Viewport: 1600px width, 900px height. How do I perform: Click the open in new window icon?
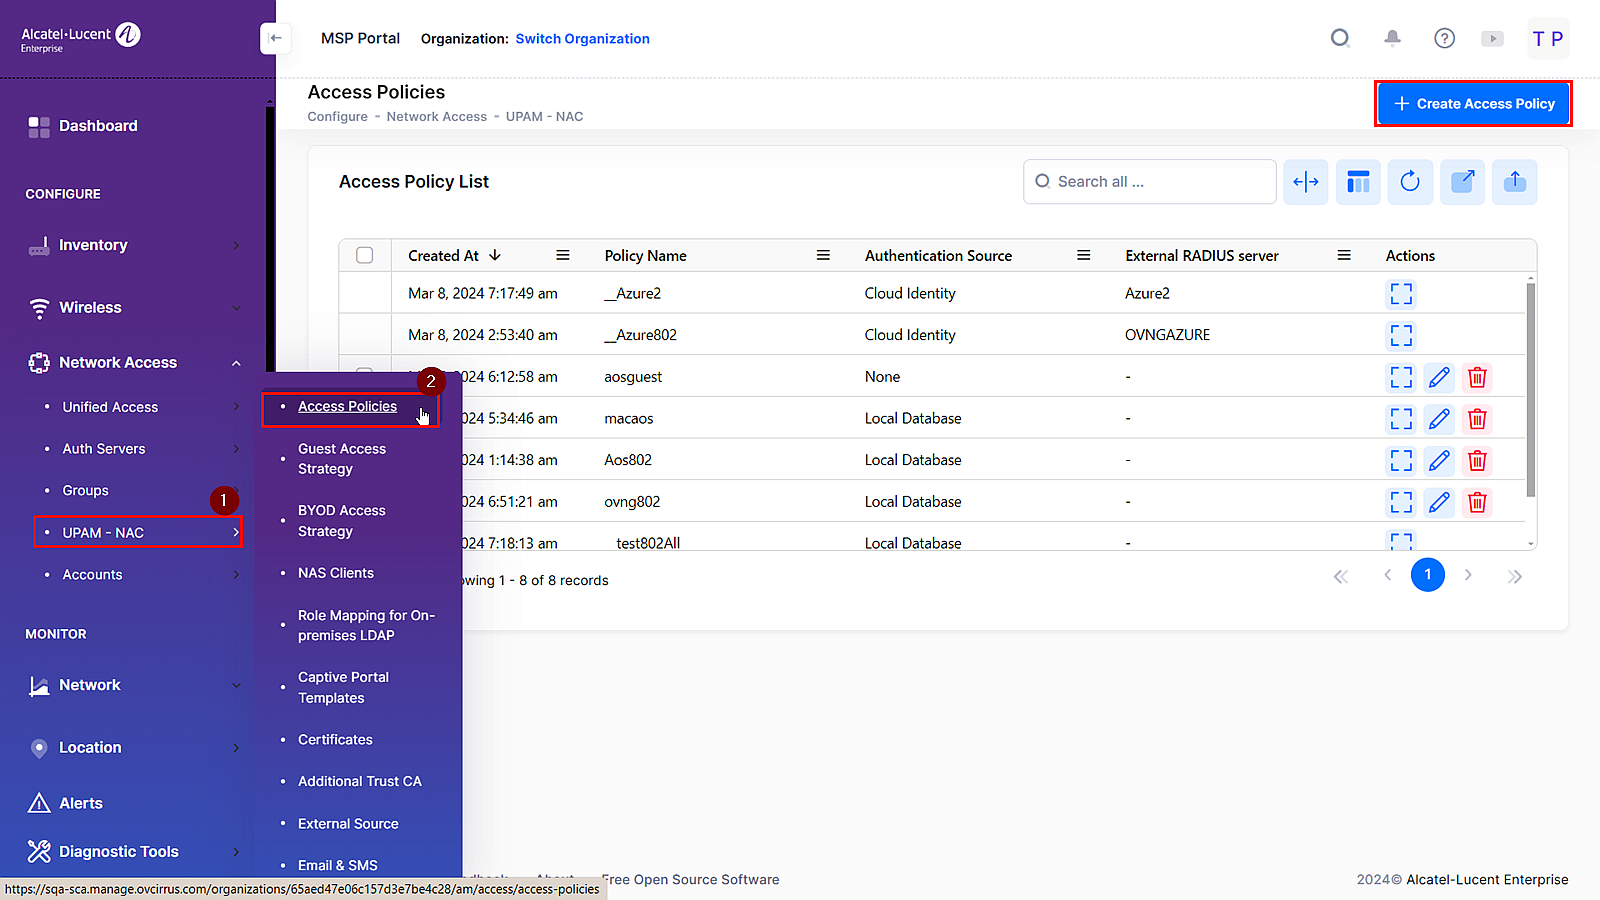point(1462,182)
